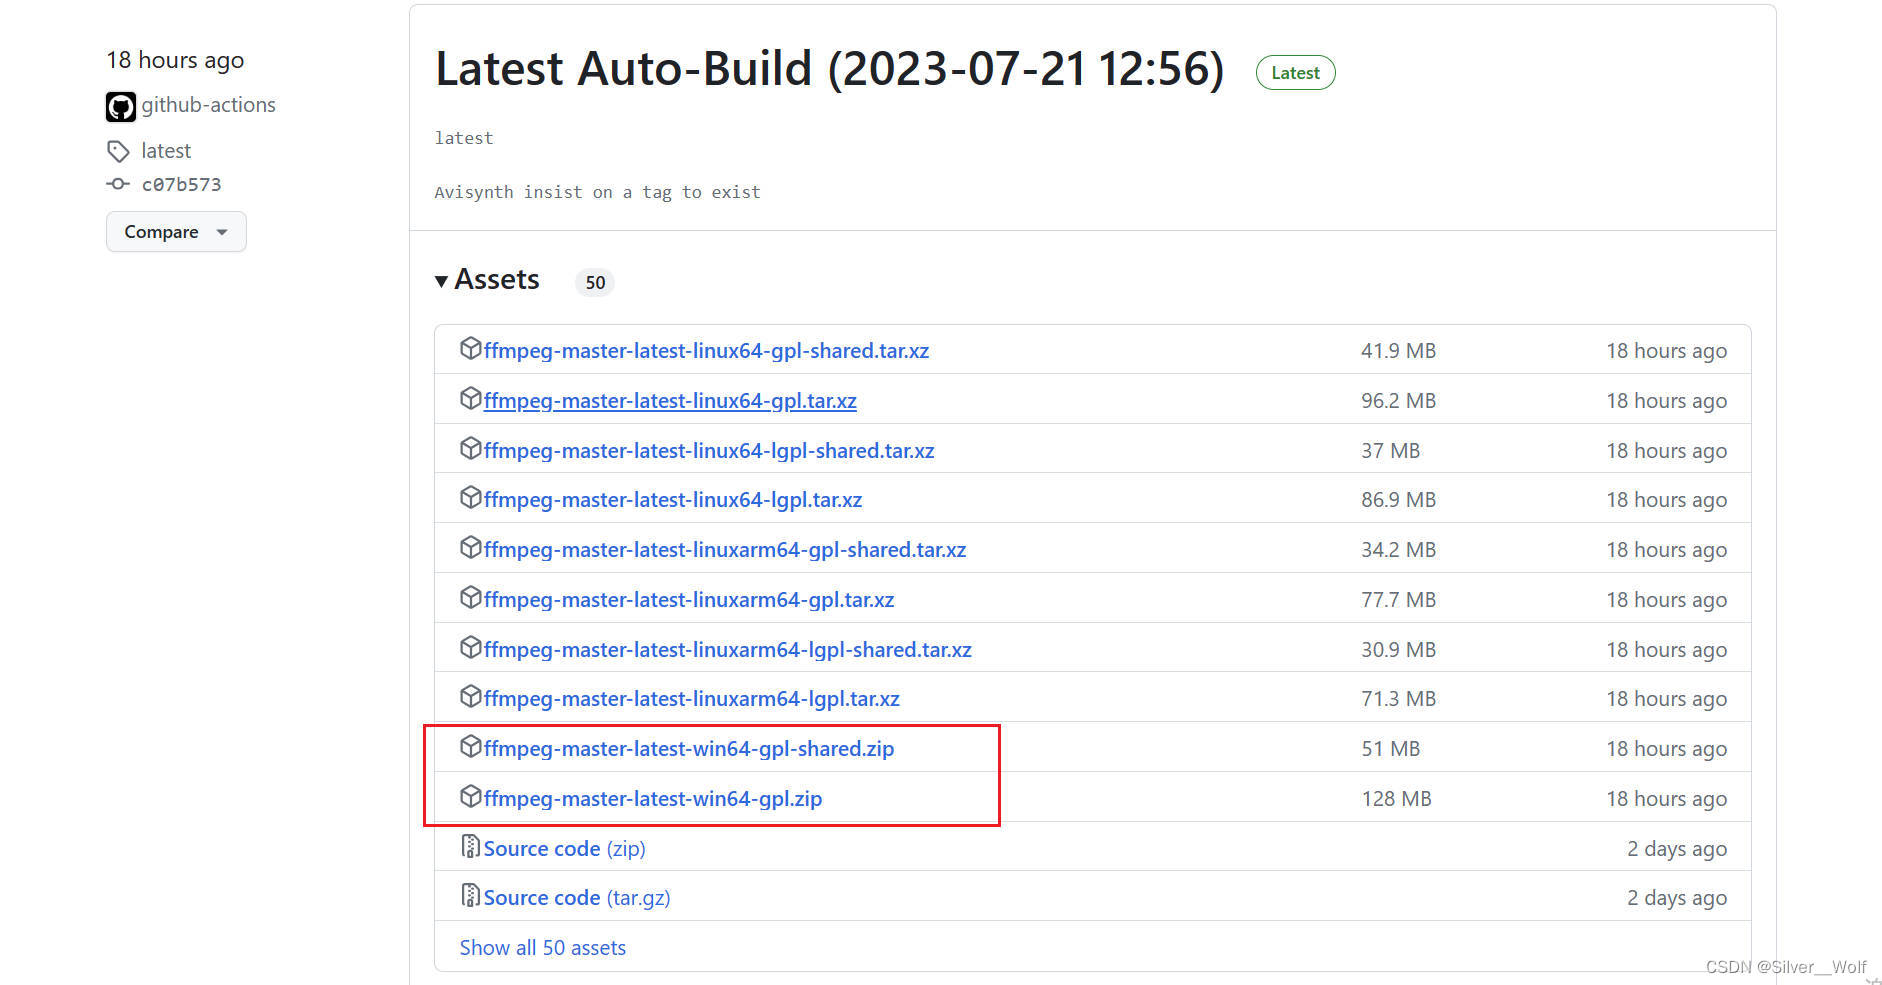
Task: Click package icon for linux64-lgpl-shared.tar.xz
Action: click(x=471, y=448)
